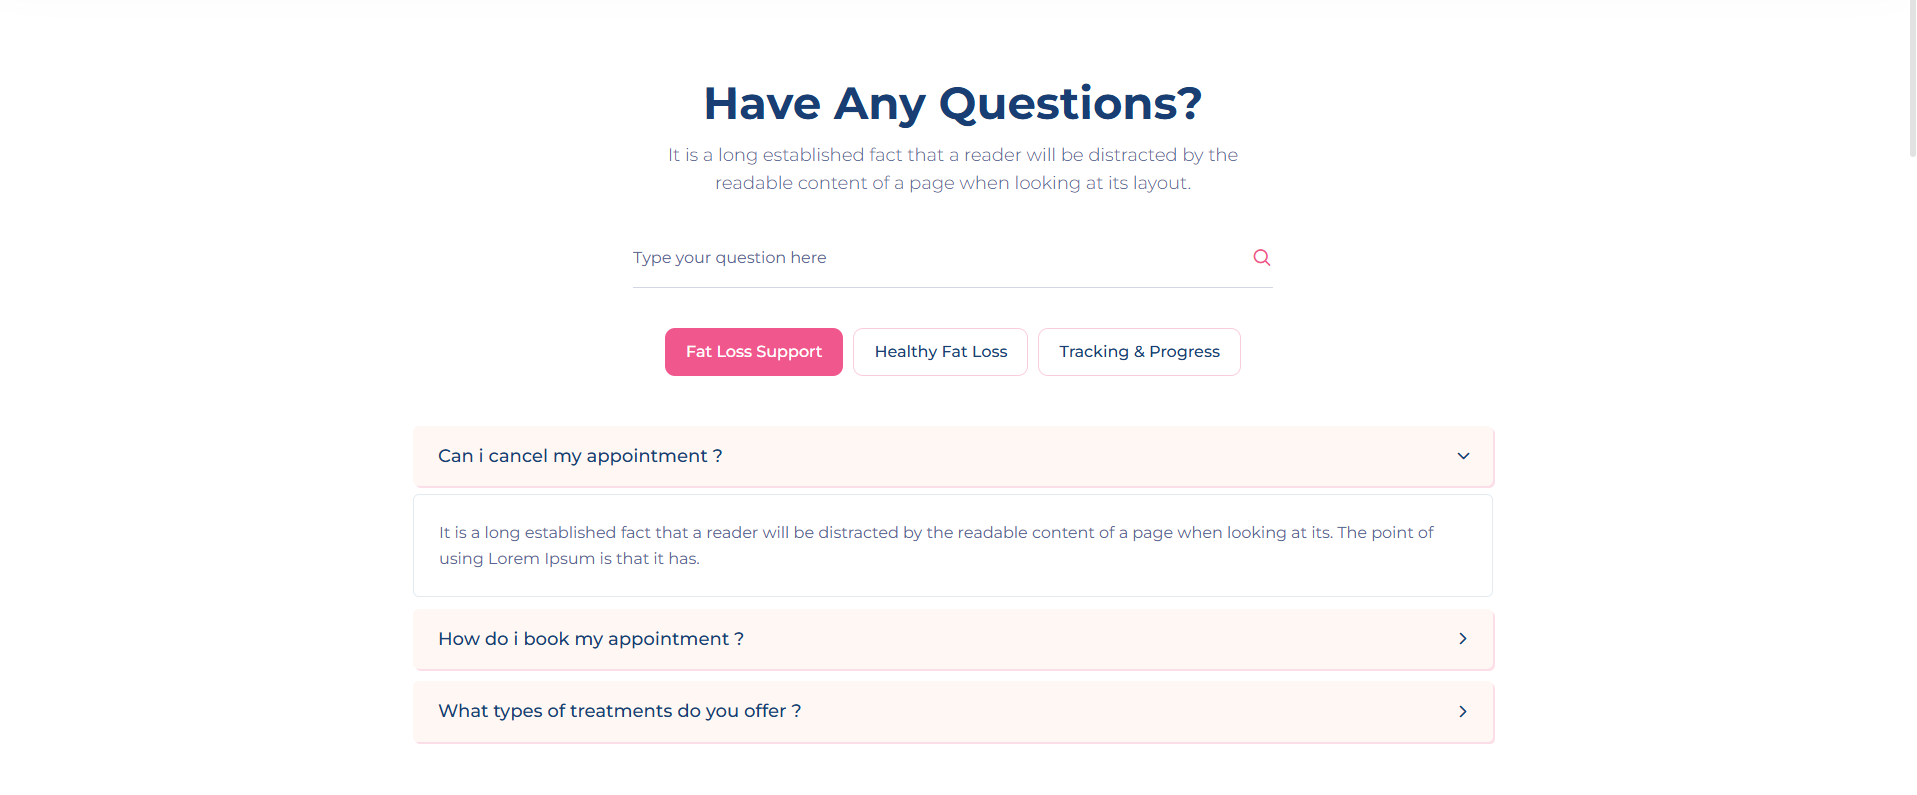The height and width of the screenshot is (795, 1917).
Task: Open the "How do i book my appointment ?" question
Action: click(591, 639)
